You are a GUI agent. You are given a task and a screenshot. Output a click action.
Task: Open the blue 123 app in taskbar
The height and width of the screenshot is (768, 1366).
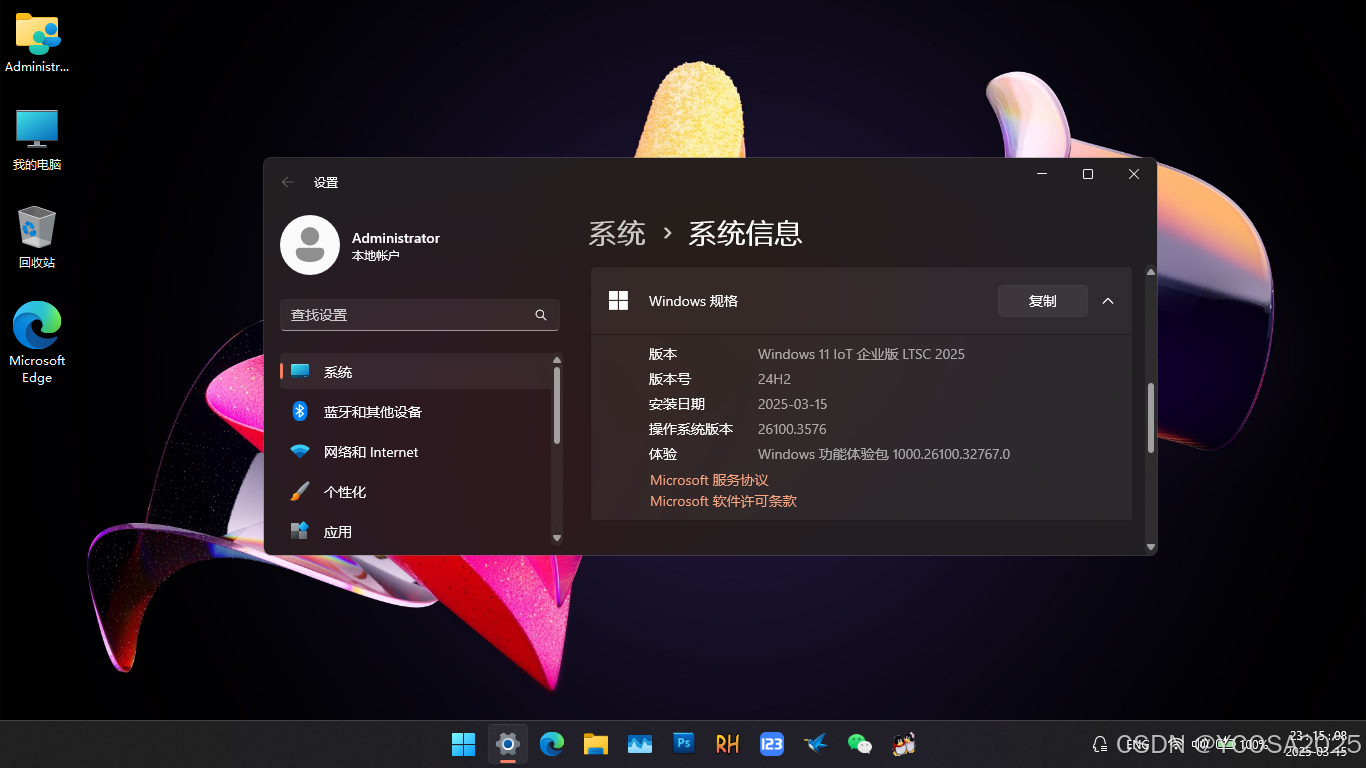coord(772,744)
